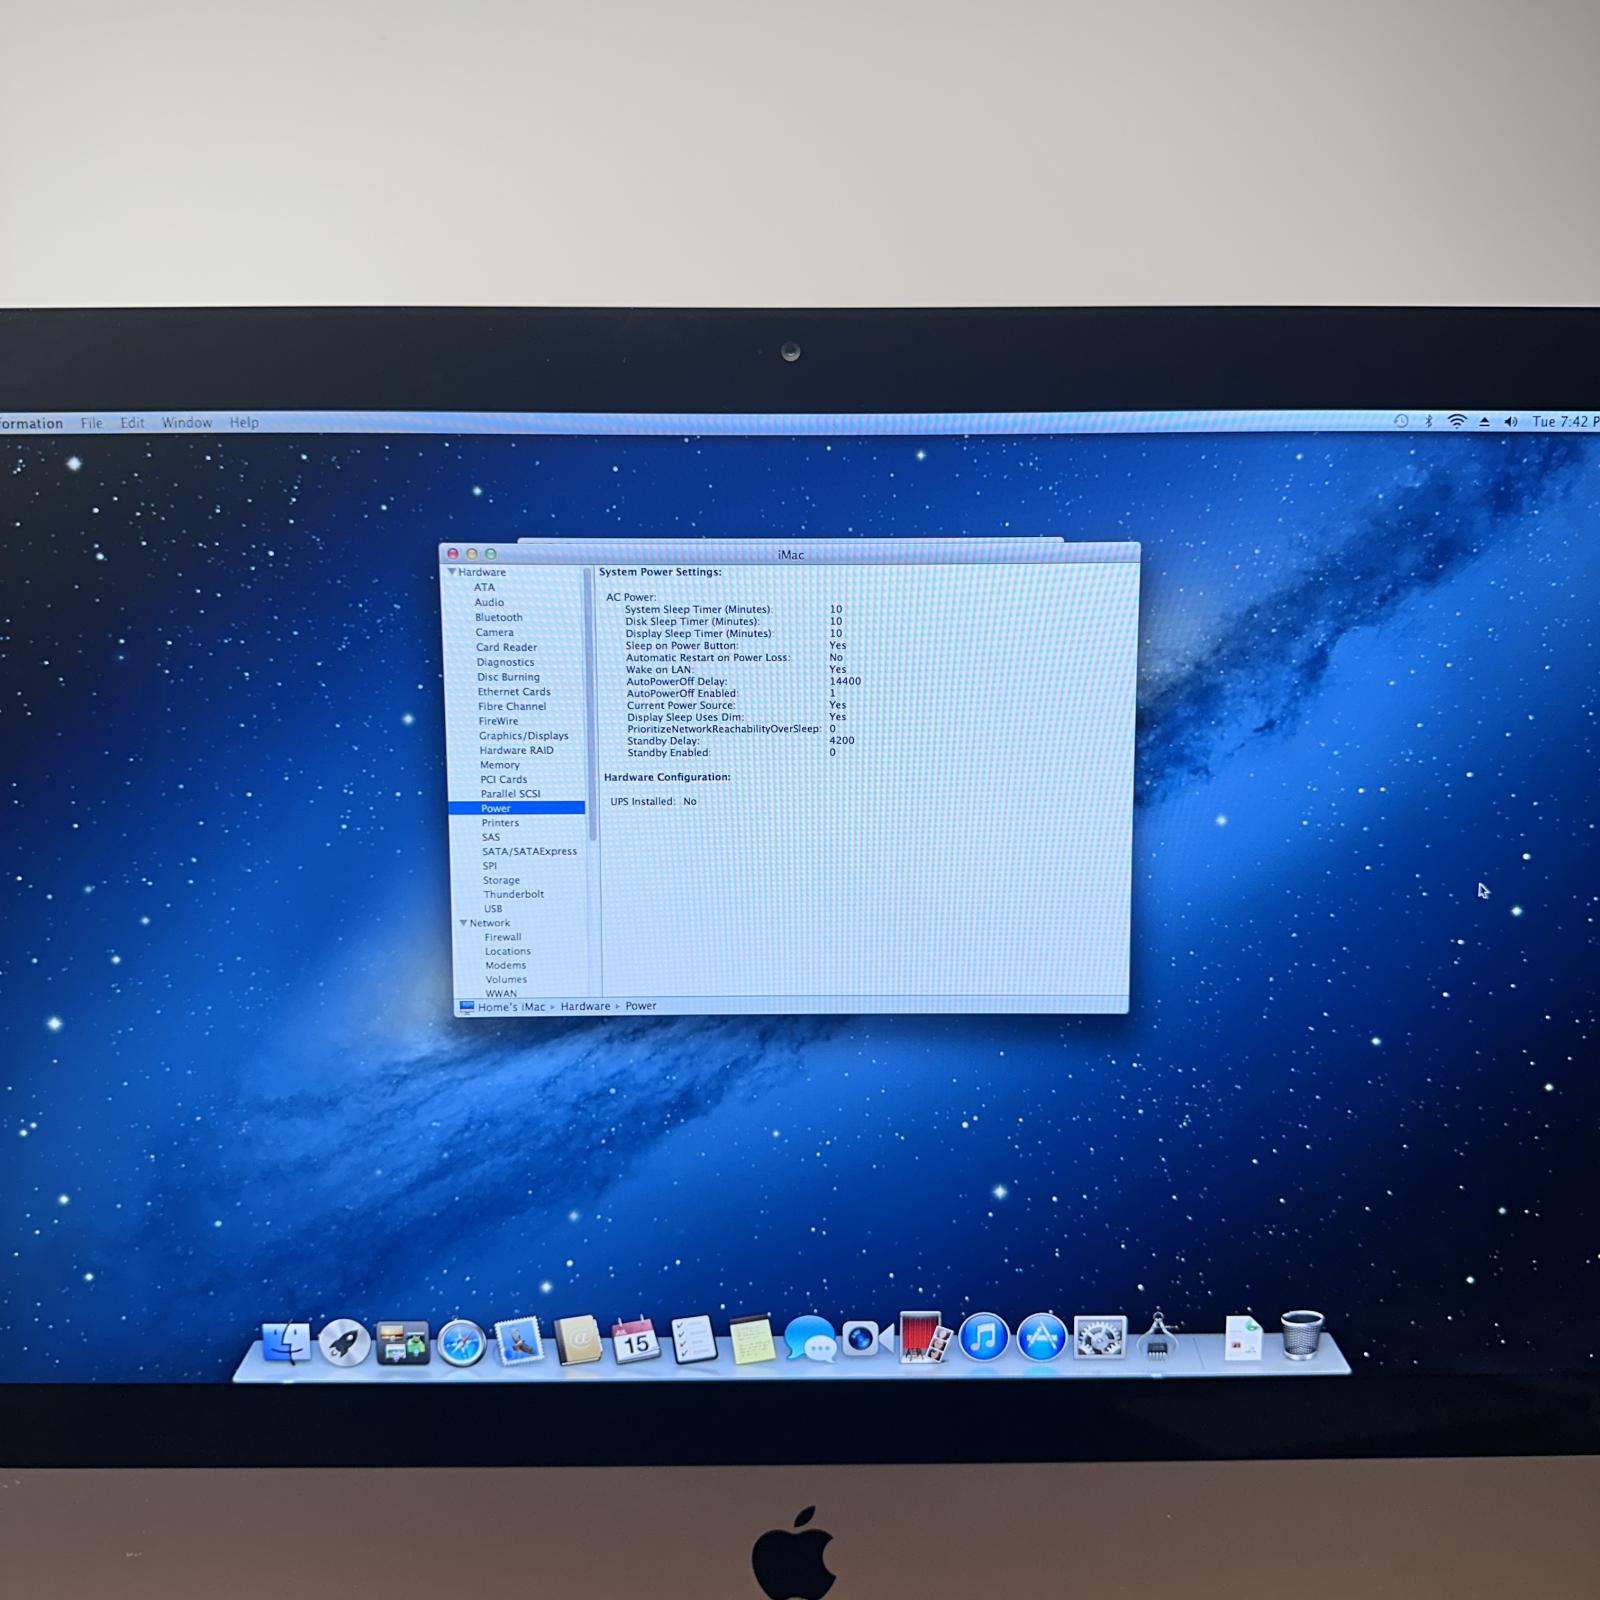
Task: Open the App Store dock icon
Action: pyautogui.click(x=1041, y=1338)
